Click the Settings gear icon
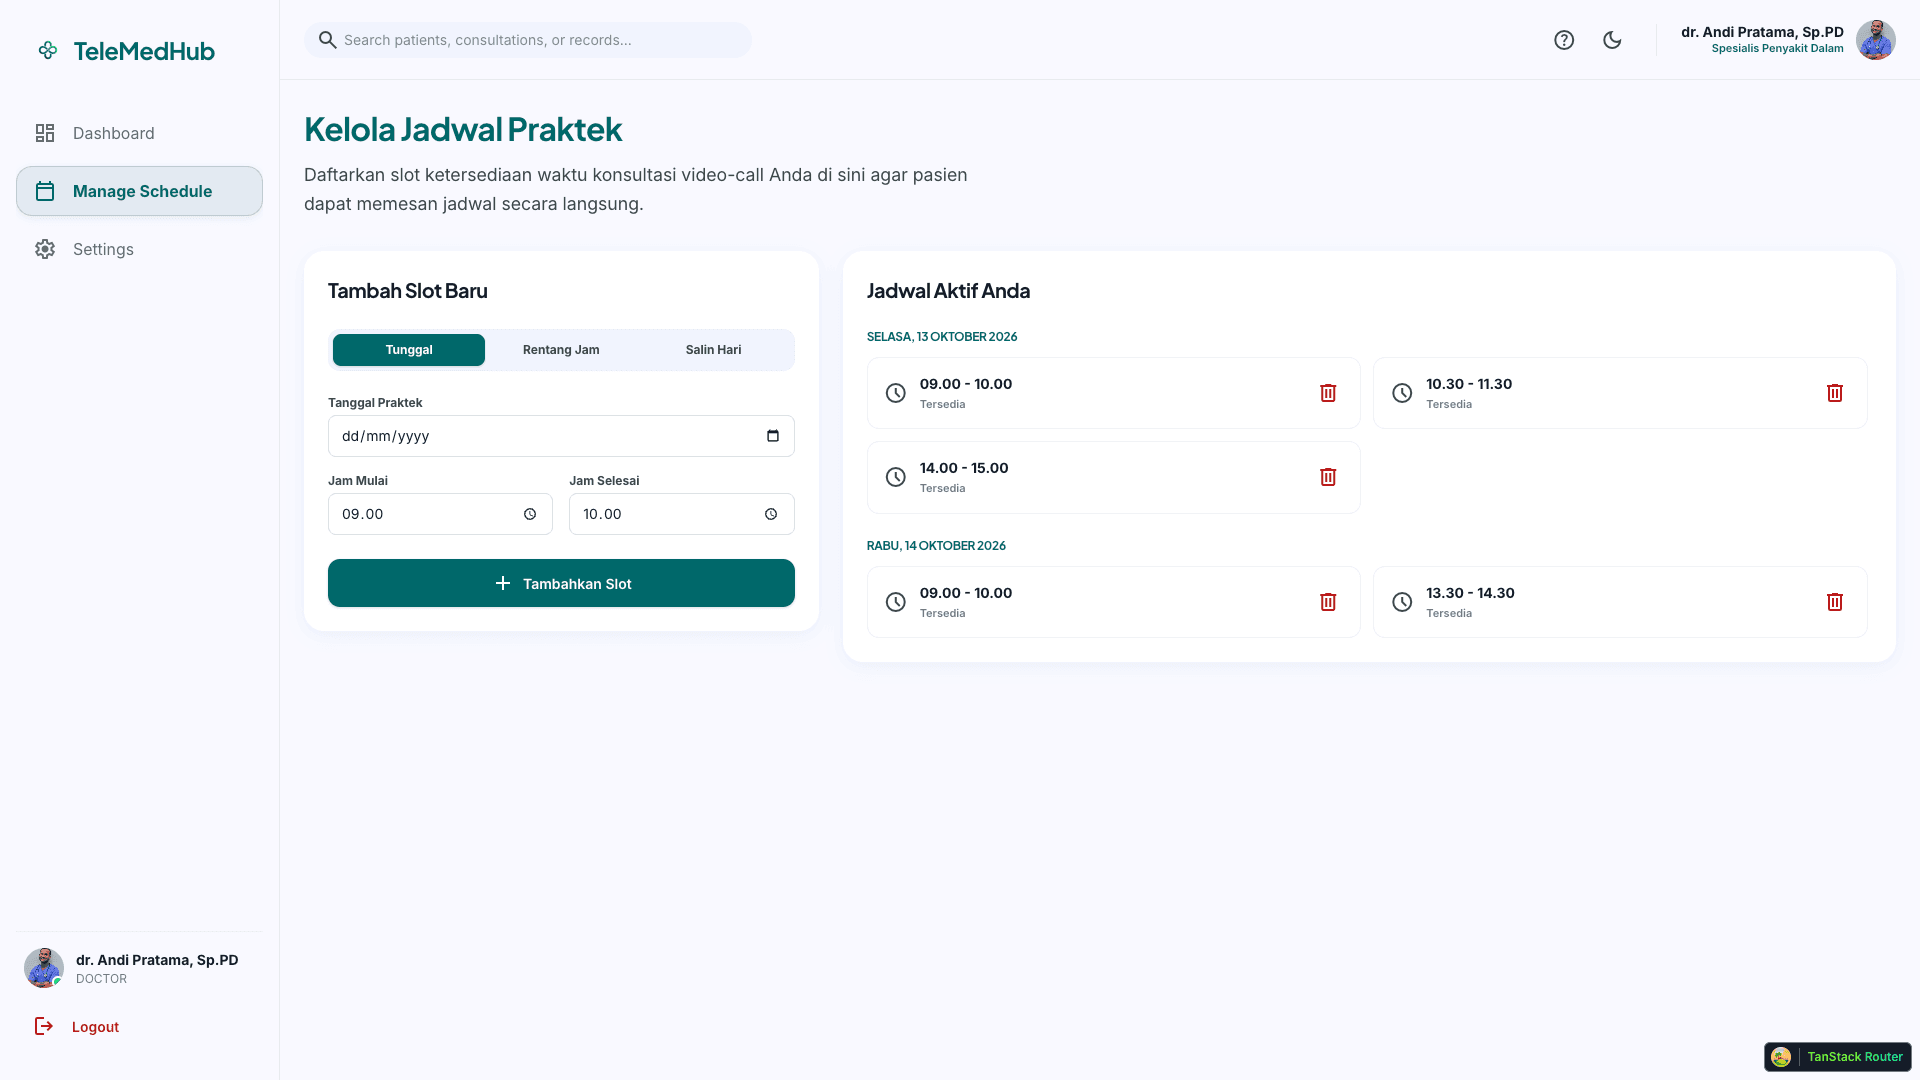The width and height of the screenshot is (1920, 1080). (45, 249)
